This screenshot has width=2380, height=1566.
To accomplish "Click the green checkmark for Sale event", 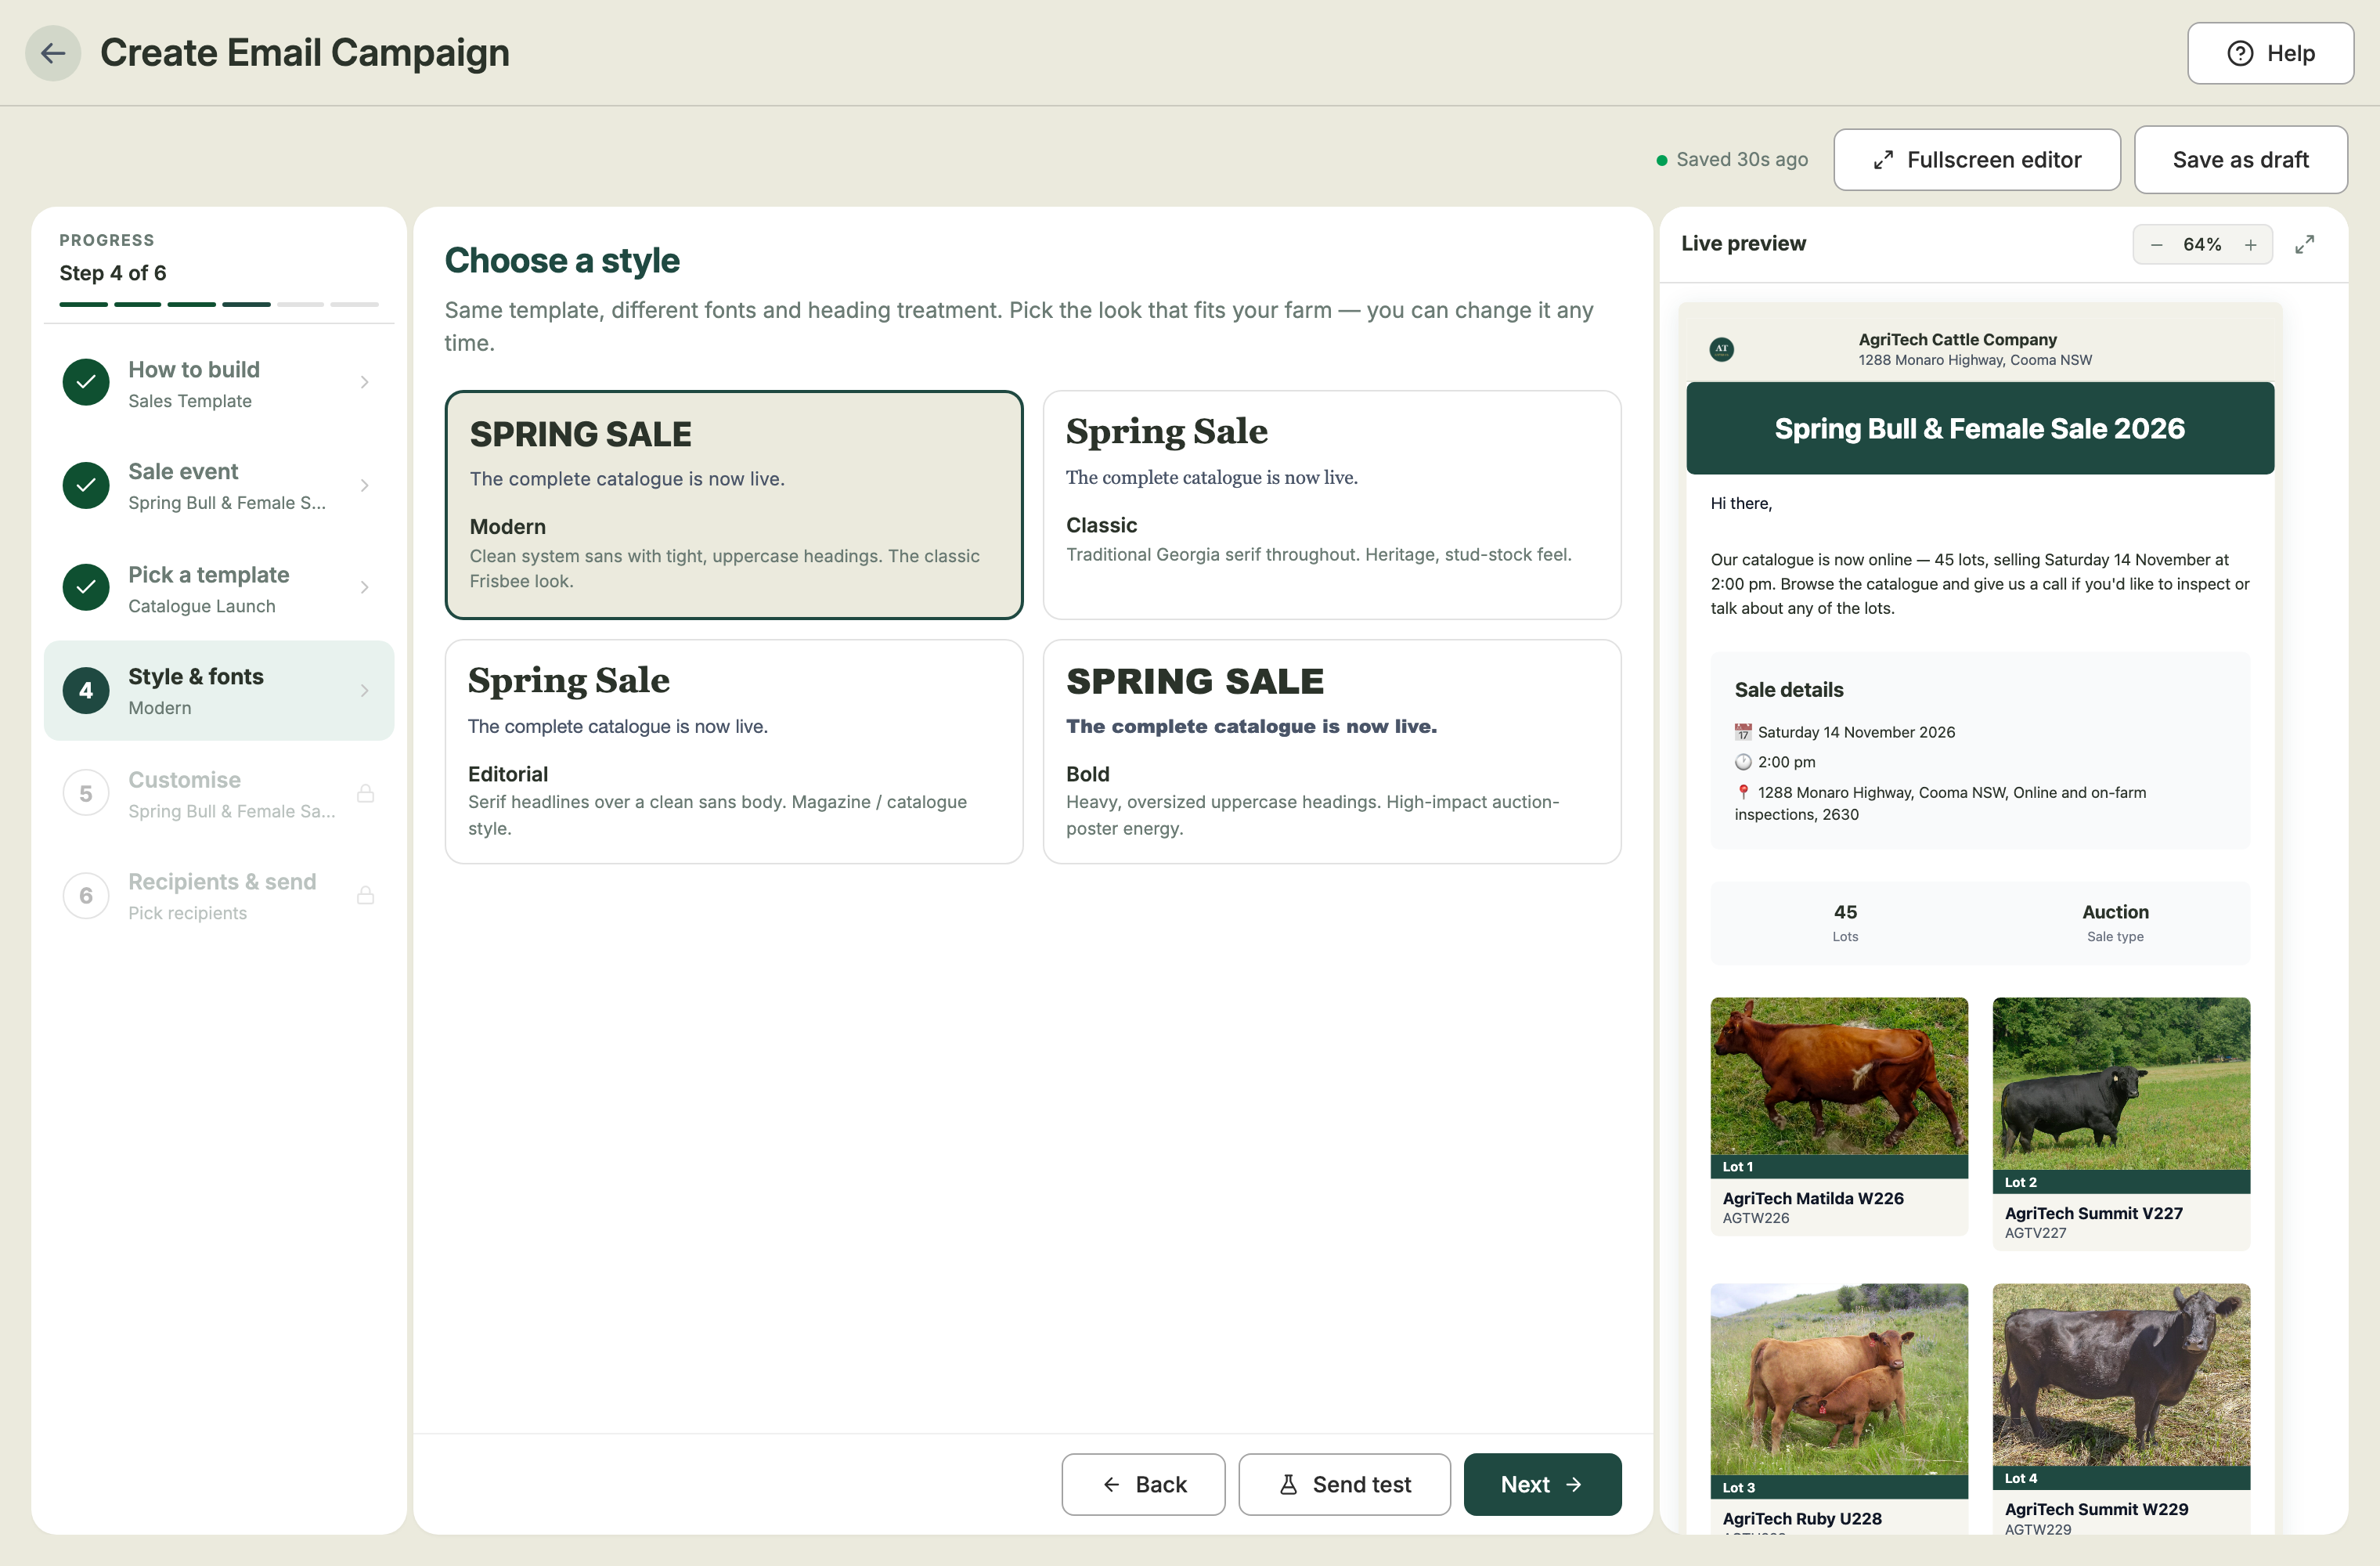I will pyautogui.click(x=86, y=485).
